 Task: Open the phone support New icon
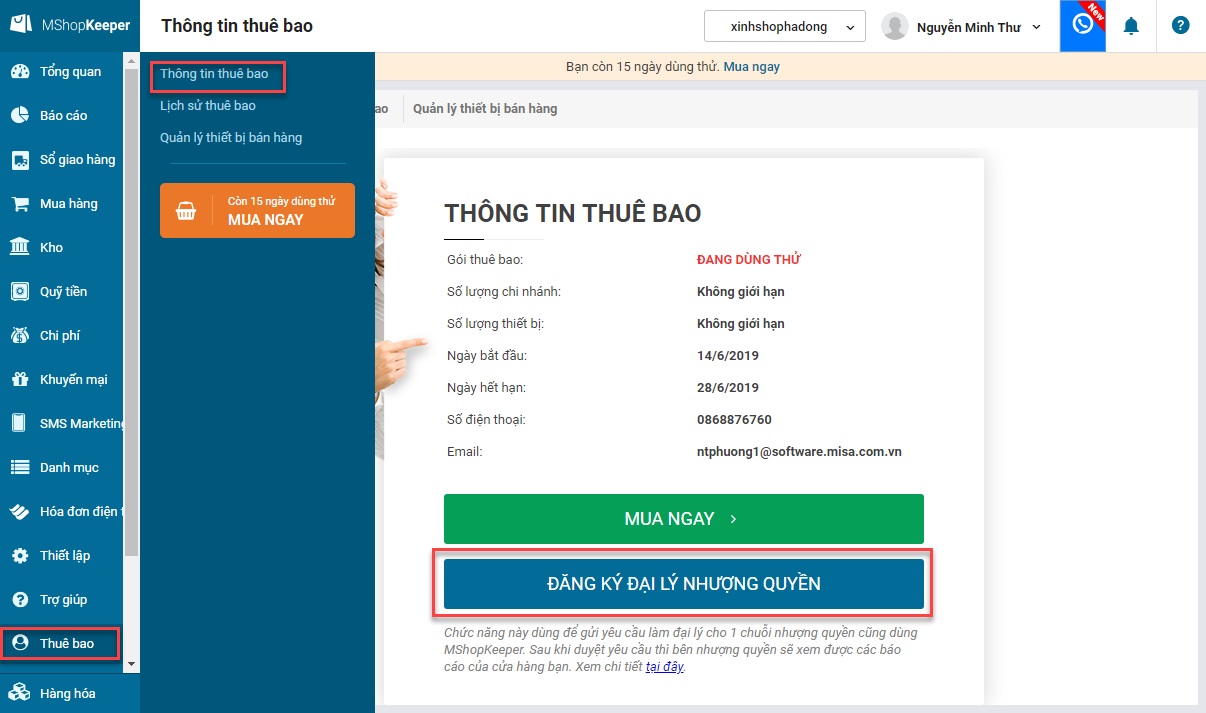tap(1083, 26)
